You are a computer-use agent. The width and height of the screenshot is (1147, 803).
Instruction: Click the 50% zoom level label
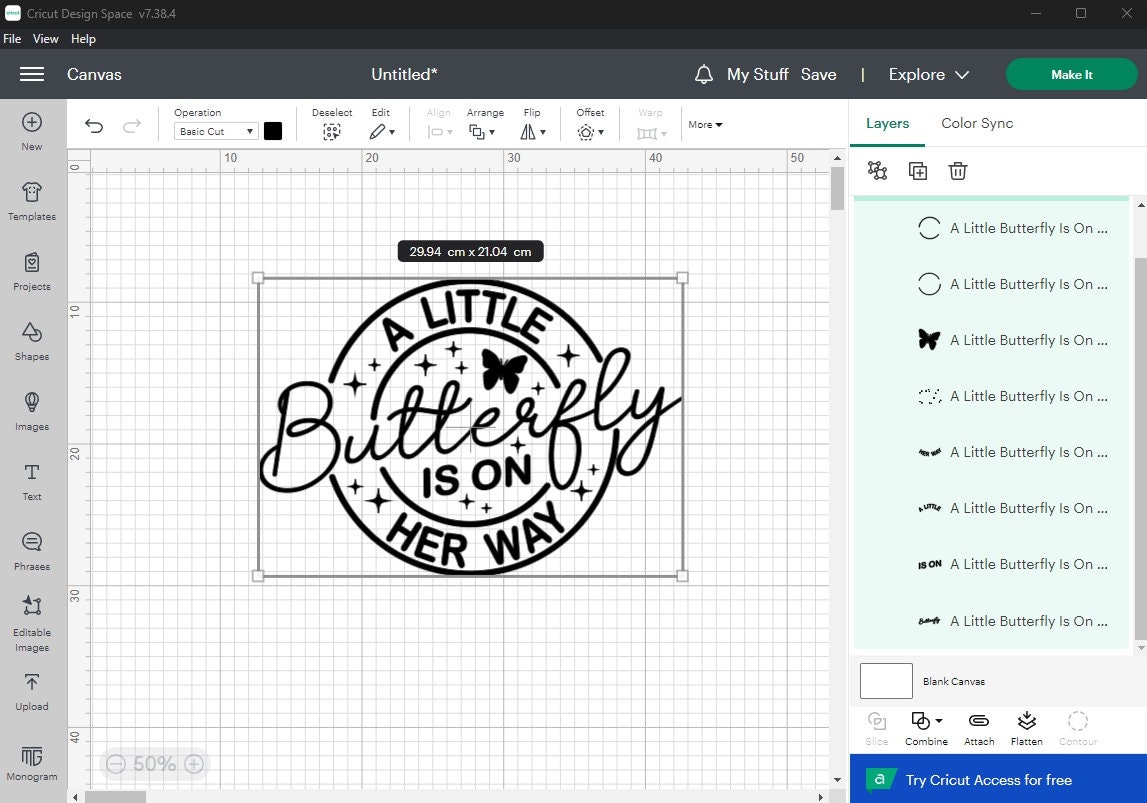click(x=154, y=764)
